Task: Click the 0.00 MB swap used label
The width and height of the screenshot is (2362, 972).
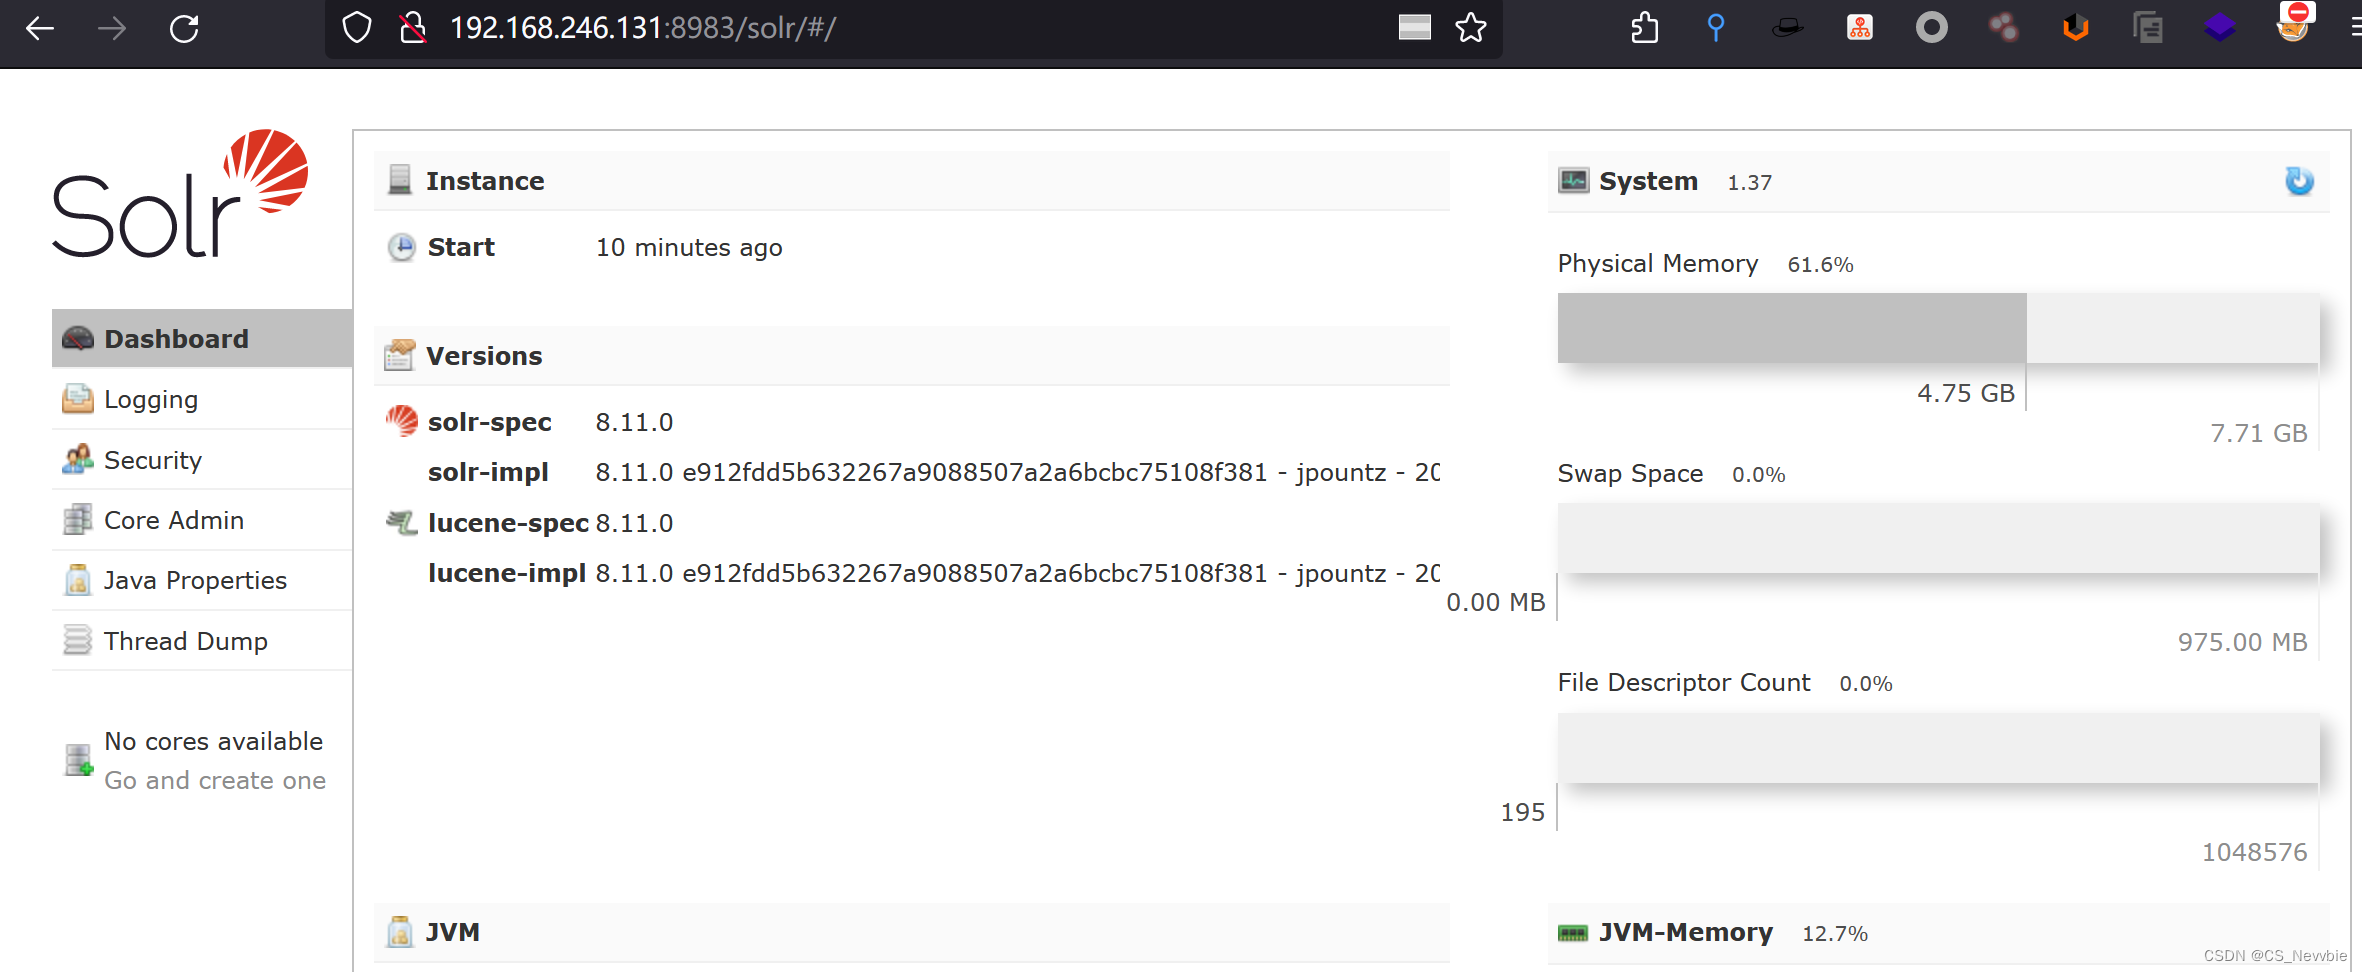Action: tap(1496, 602)
